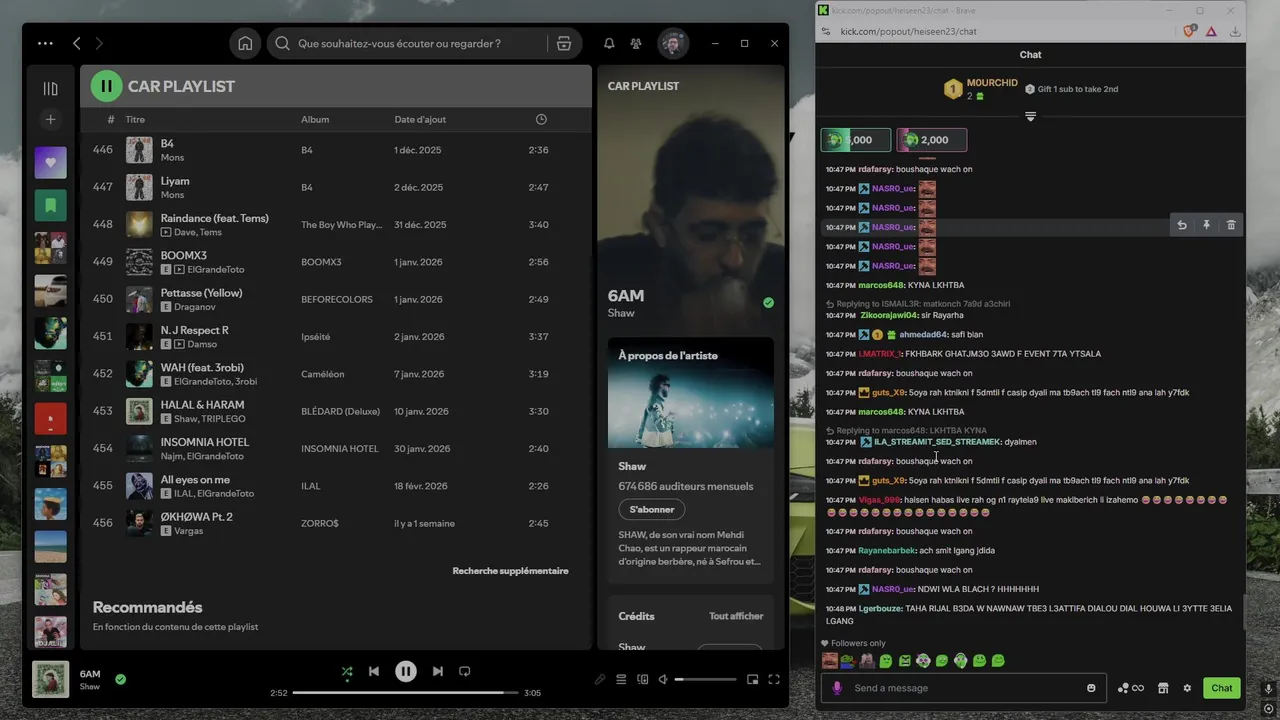The height and width of the screenshot is (720, 1280).
Task: Sort tracks by Titre column
Action: point(135,119)
